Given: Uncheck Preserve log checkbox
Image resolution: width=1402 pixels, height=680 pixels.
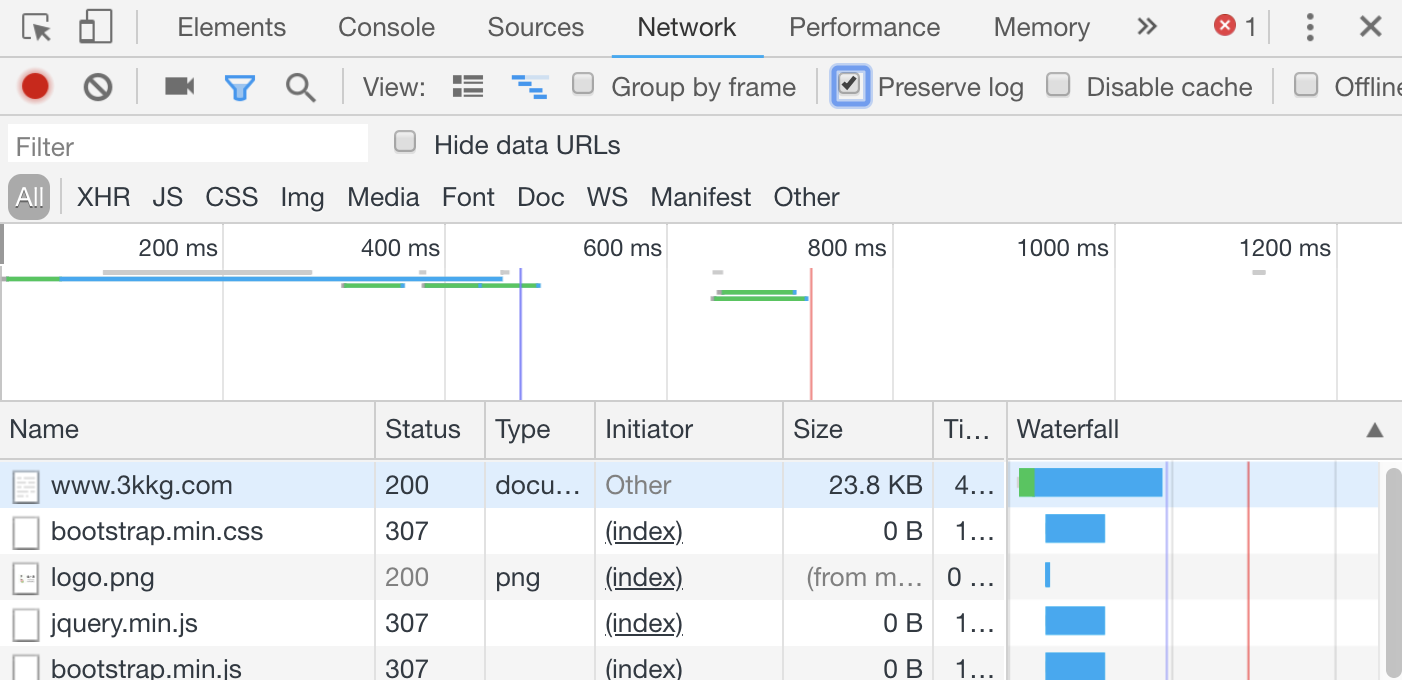Looking at the screenshot, I should point(850,85).
